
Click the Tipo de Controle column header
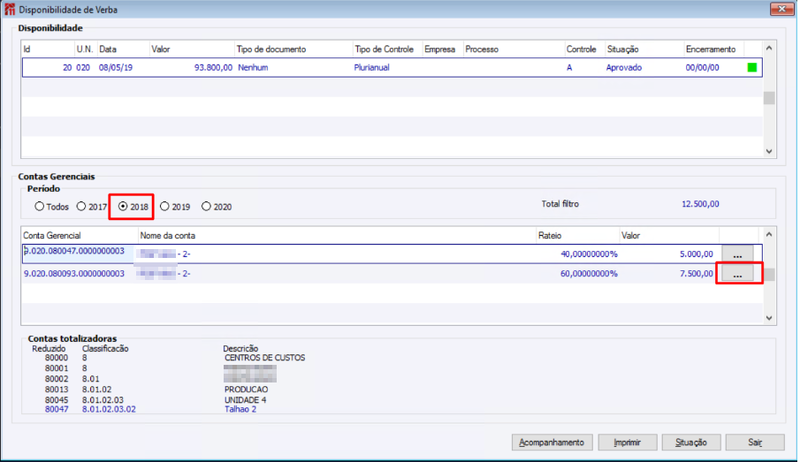388,49
